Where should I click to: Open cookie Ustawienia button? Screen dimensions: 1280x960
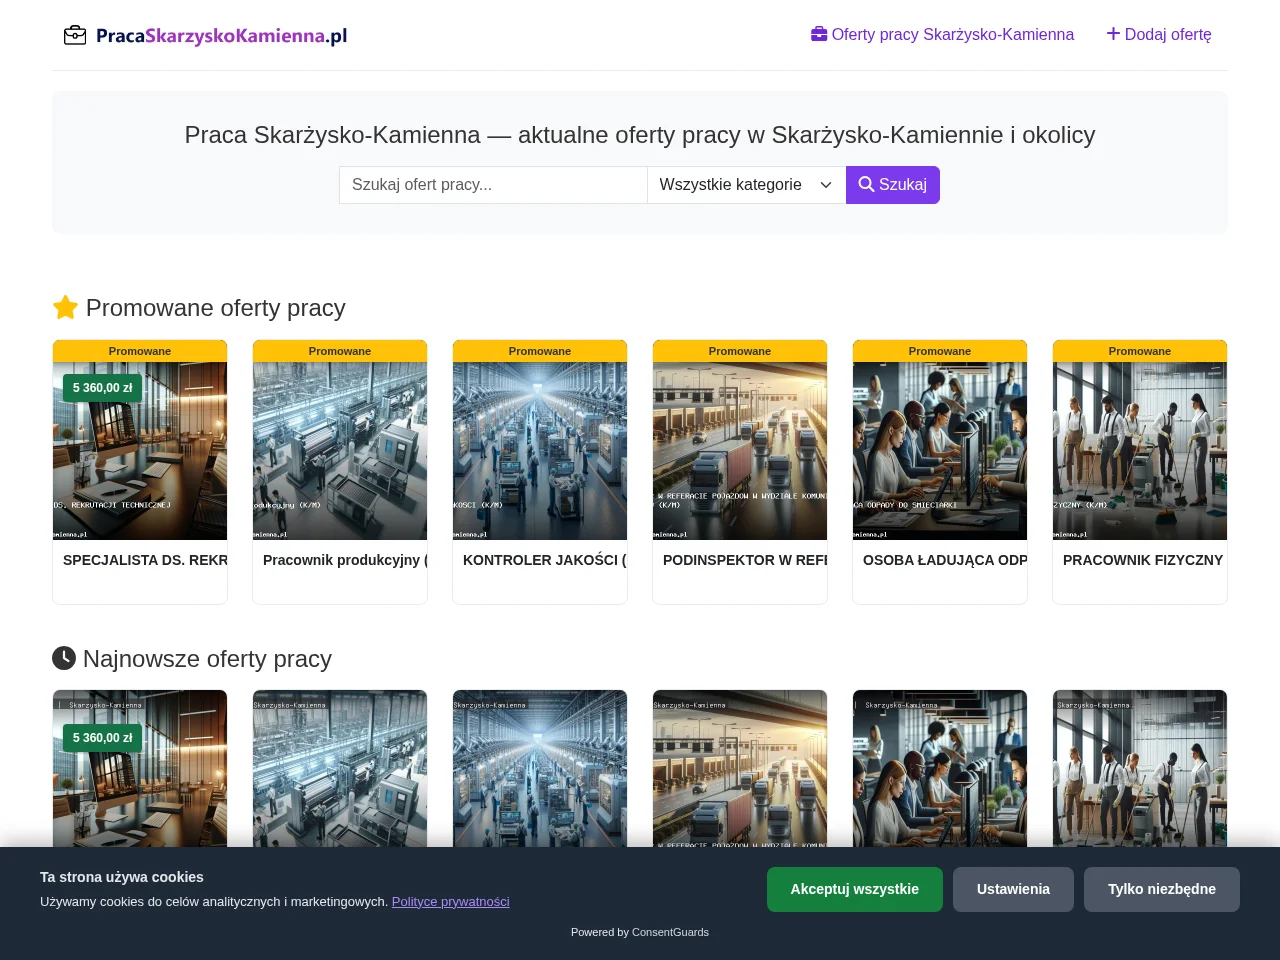pyautogui.click(x=1013, y=889)
